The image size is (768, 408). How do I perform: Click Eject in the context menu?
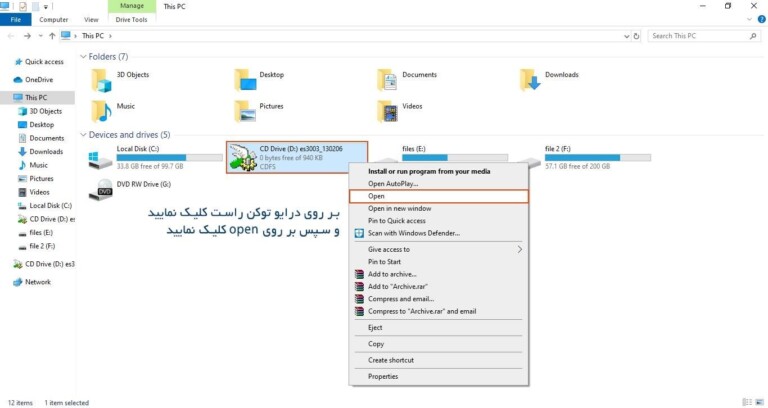(x=375, y=327)
